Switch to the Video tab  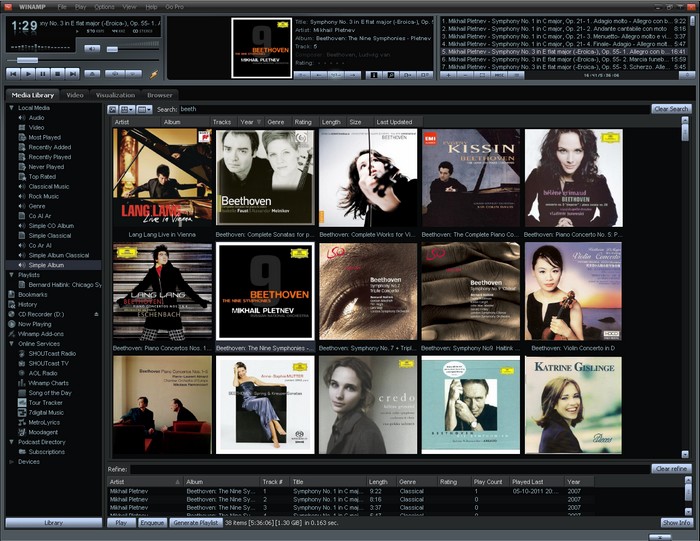(x=75, y=95)
